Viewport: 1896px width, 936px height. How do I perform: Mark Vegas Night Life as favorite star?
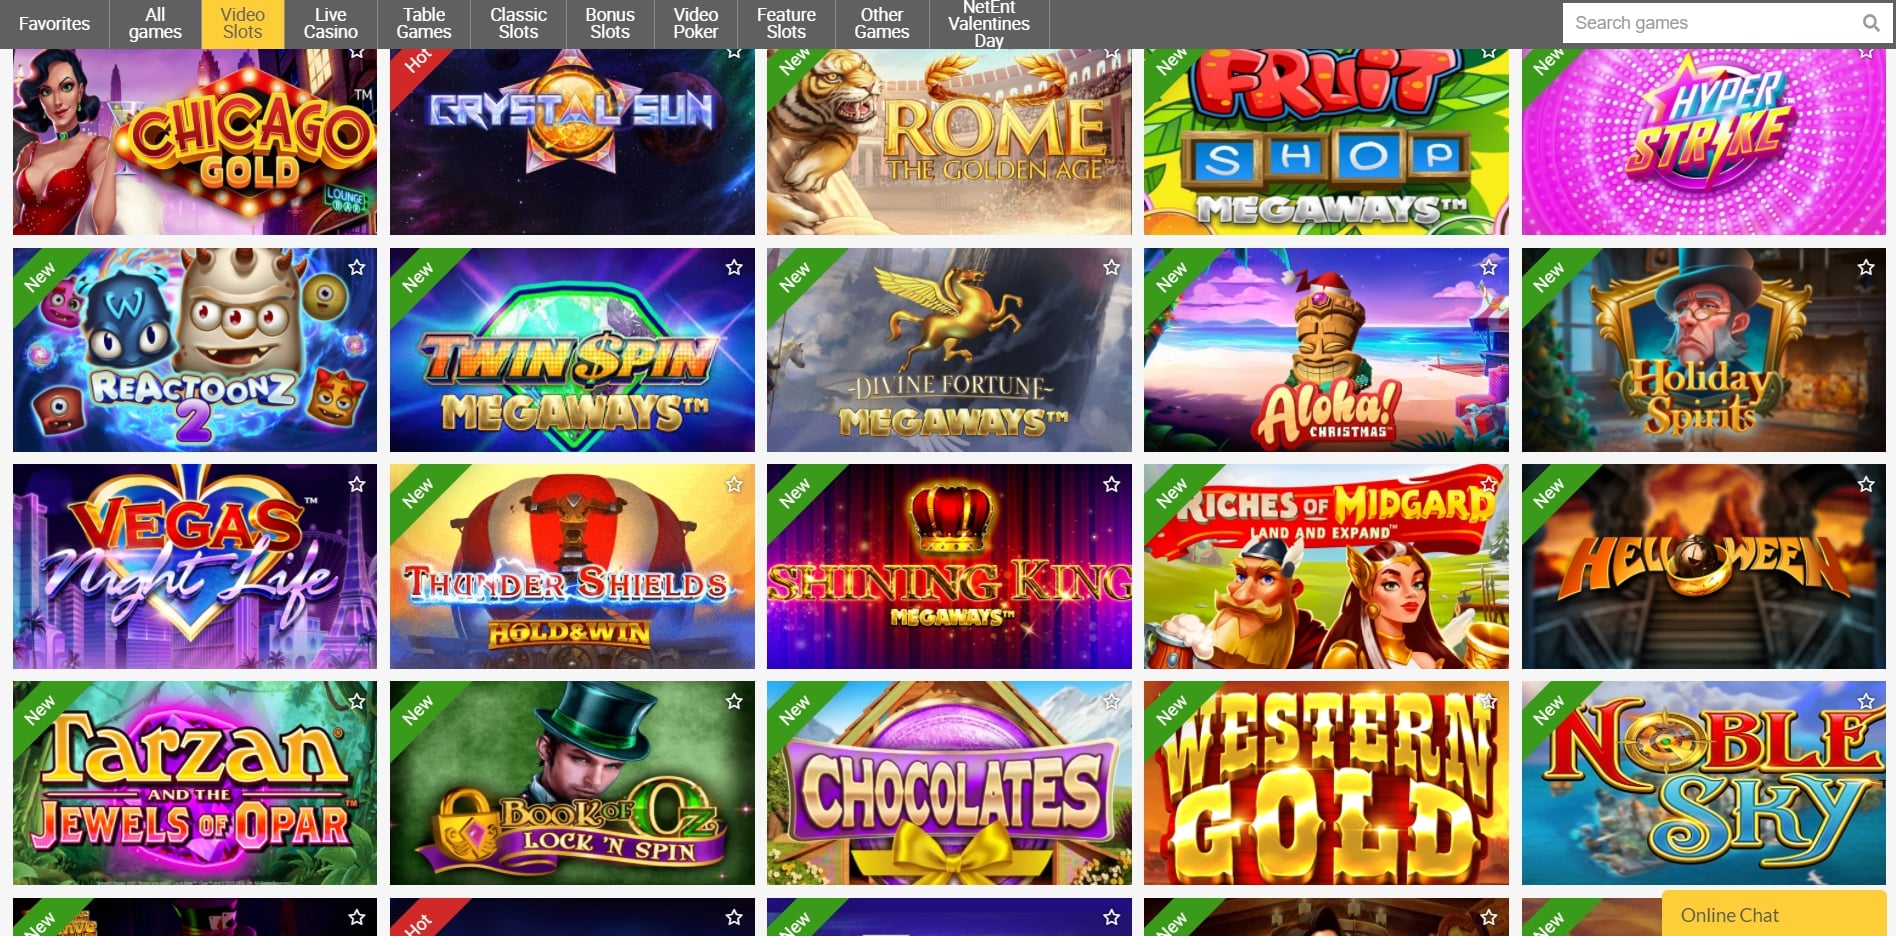[x=357, y=484]
